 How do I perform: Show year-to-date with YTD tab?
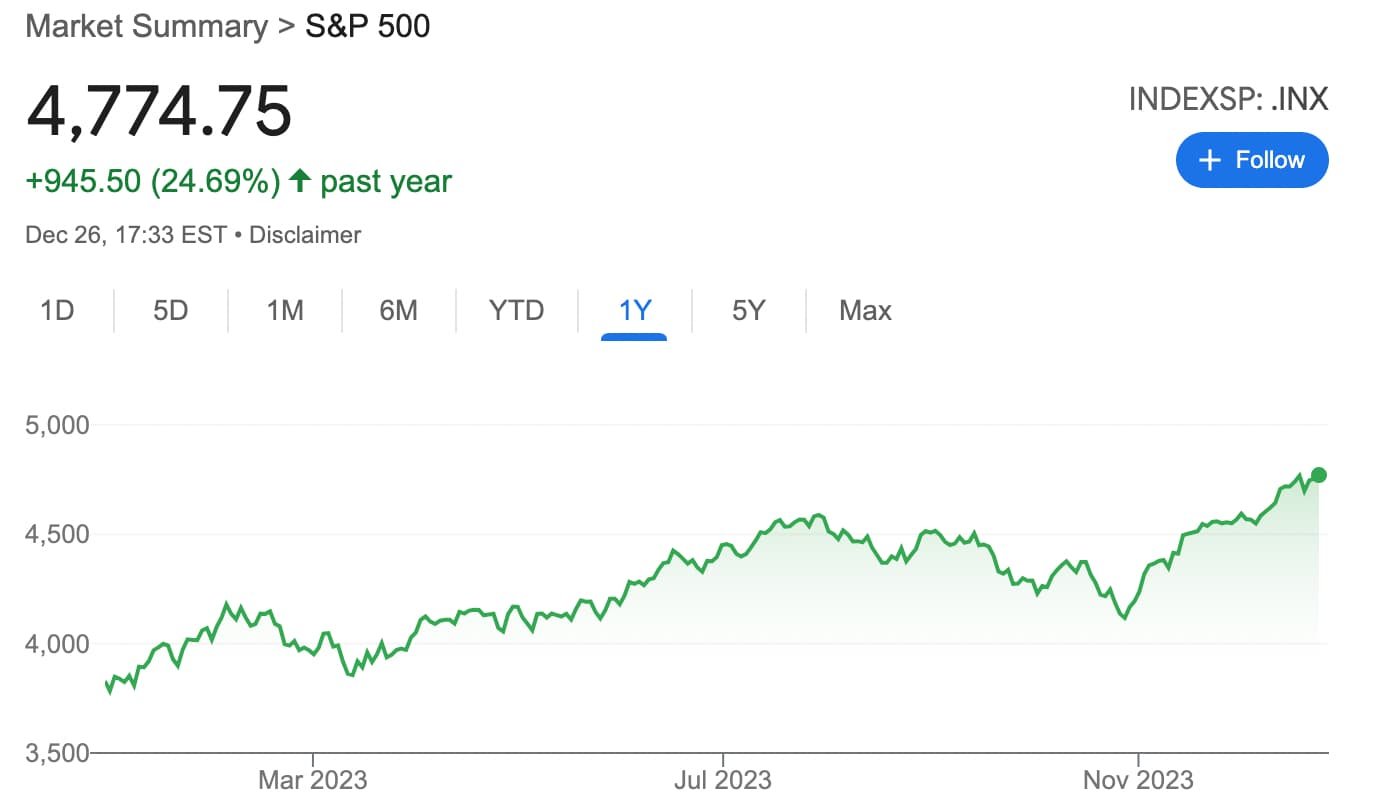(x=516, y=311)
